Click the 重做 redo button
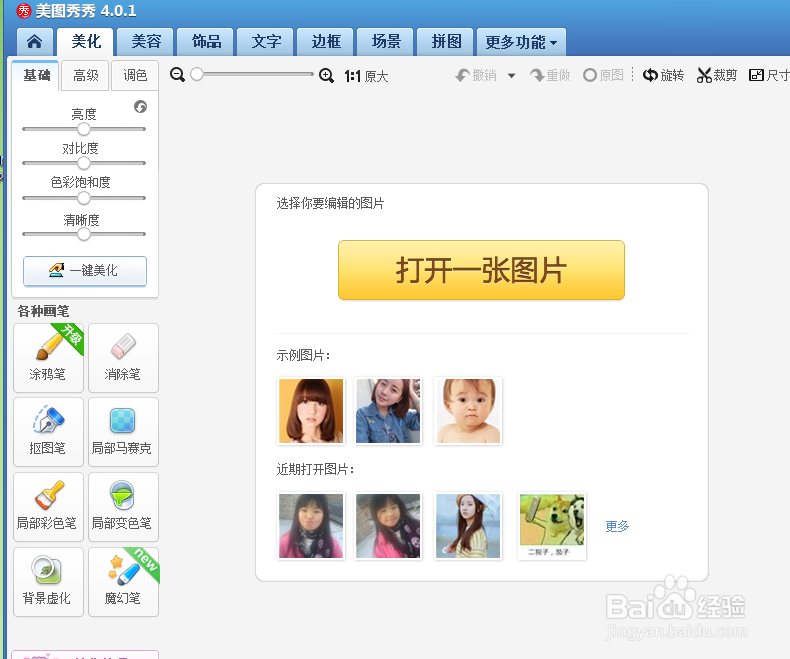 point(550,76)
